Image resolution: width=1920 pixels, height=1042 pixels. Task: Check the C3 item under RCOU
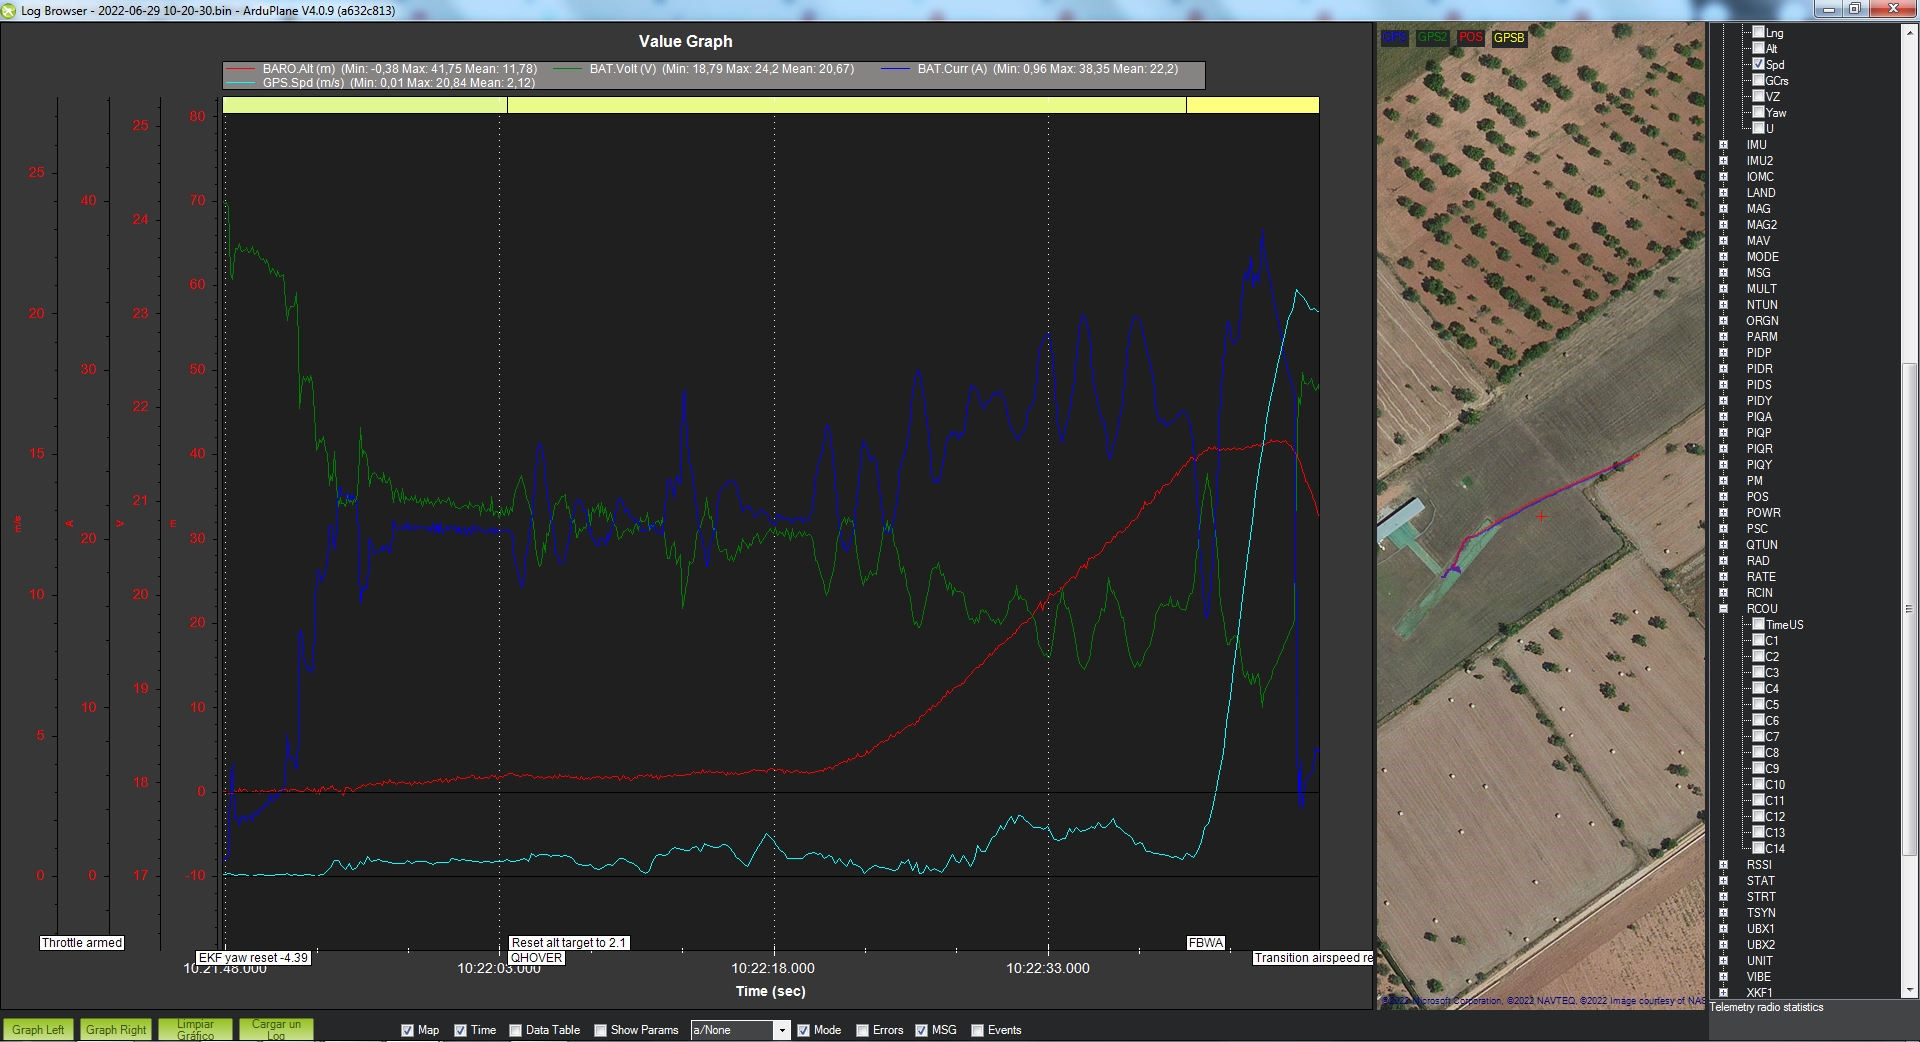point(1758,672)
